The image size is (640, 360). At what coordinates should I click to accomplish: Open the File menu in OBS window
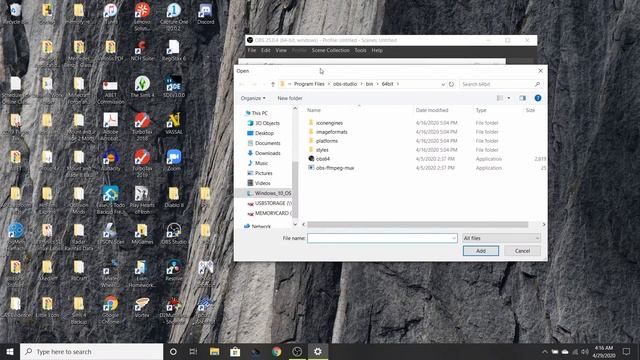[x=252, y=50]
